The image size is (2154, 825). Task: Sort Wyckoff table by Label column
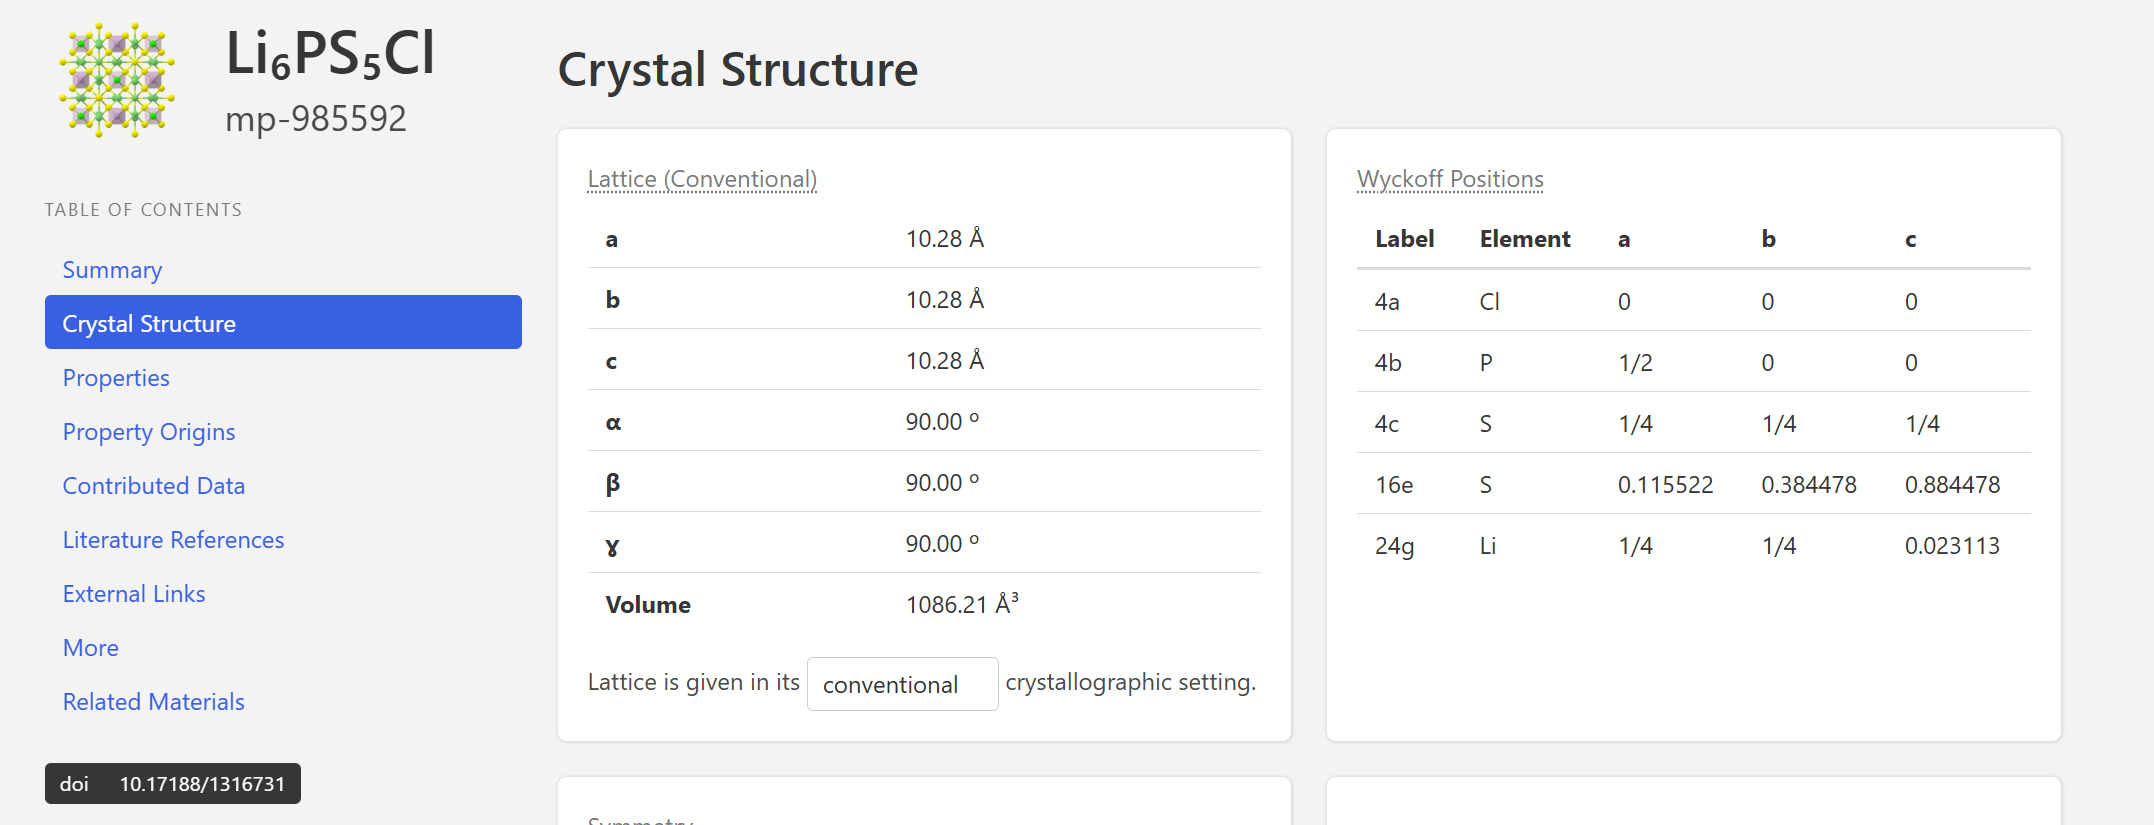pyautogui.click(x=1404, y=239)
